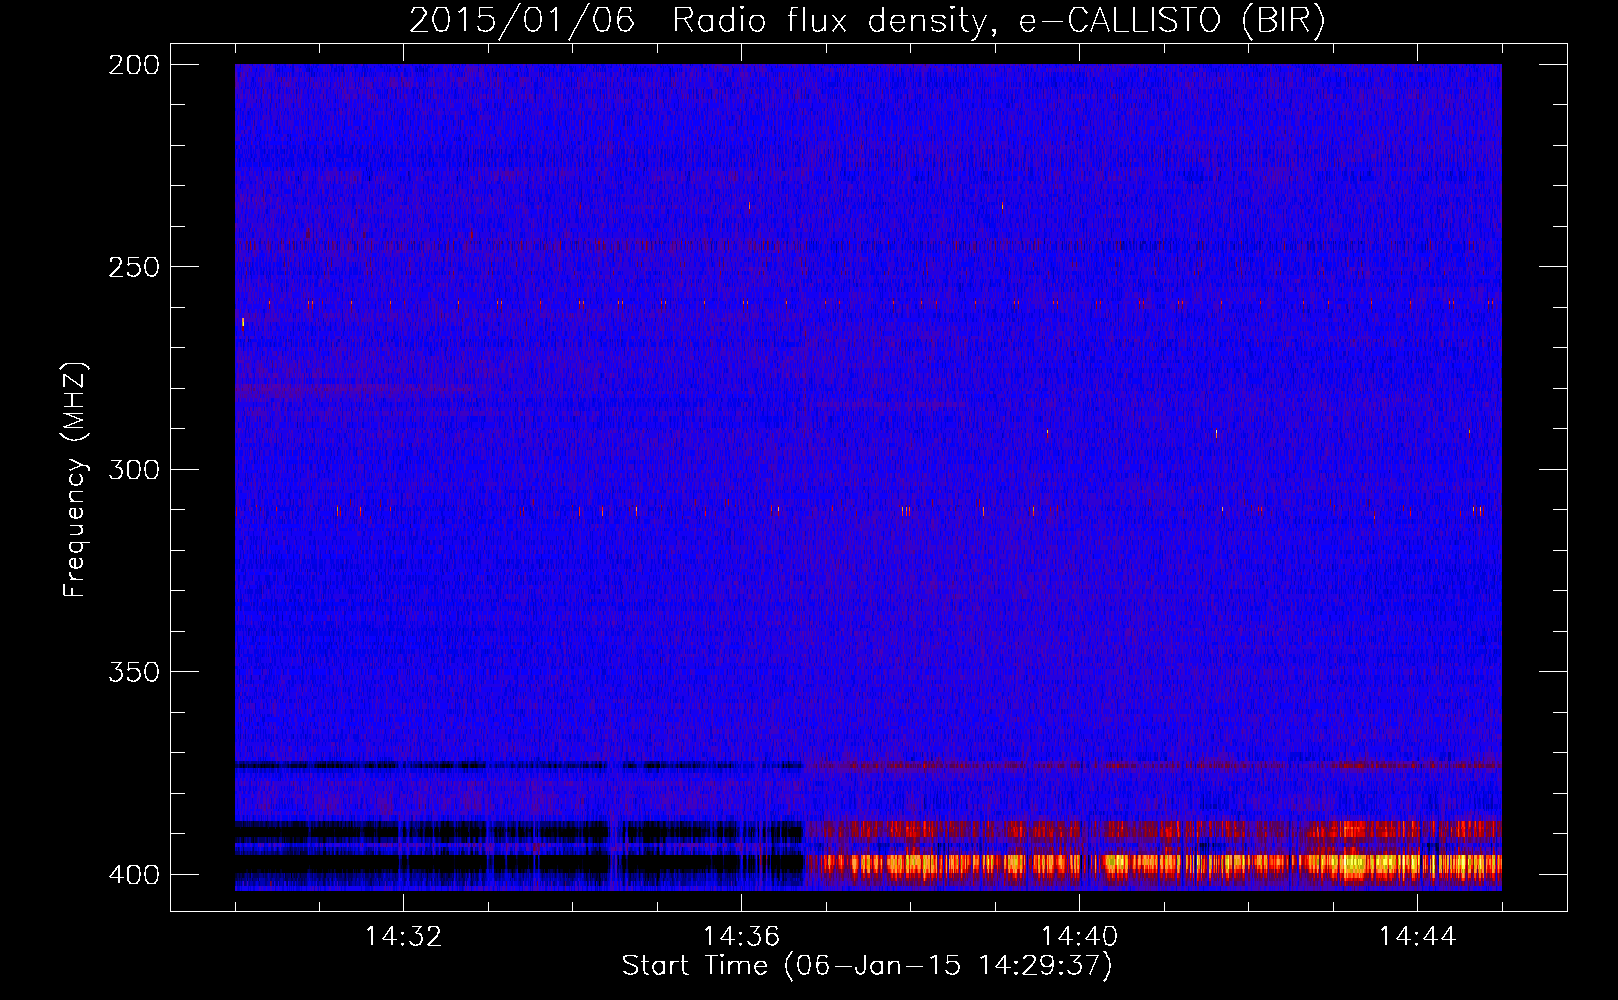Click the plot title "2015/01/06 Radio flux density, e-CALLISTO (BIR)"
1618x1000 pixels.
pos(867,20)
